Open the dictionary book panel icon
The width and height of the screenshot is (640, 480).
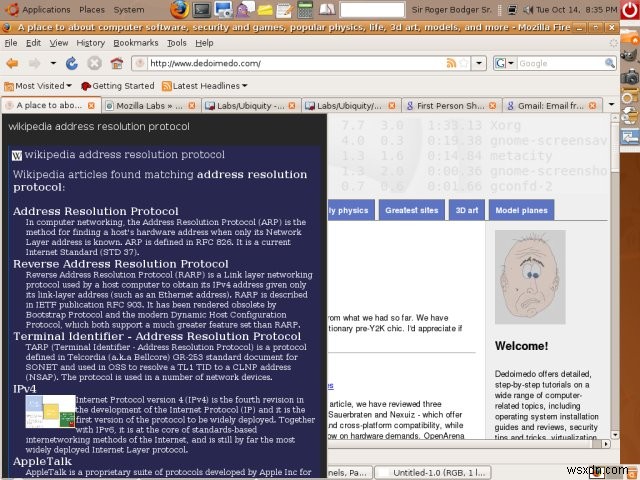tap(327, 10)
